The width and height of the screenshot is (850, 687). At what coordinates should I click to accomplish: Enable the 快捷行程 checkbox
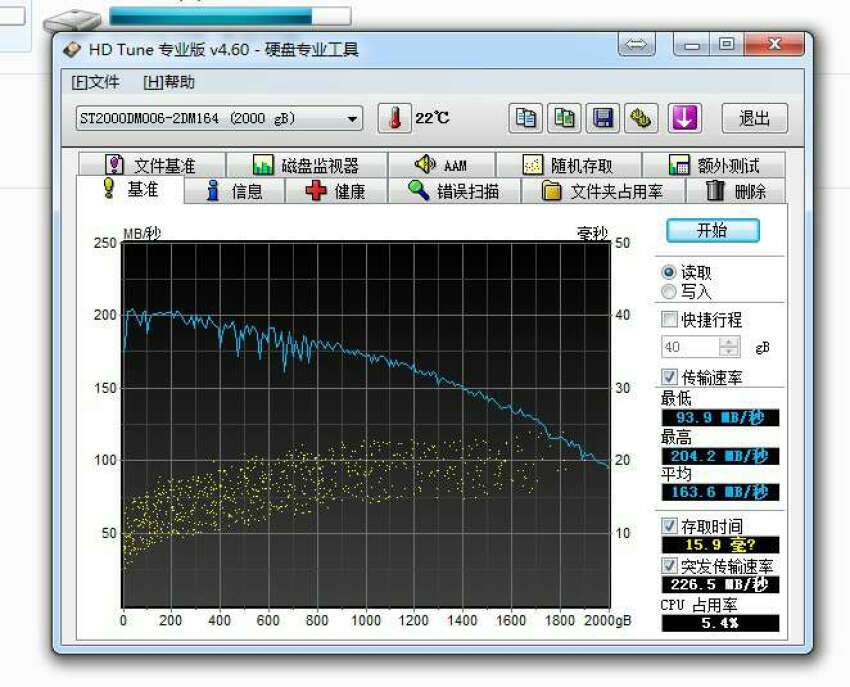tap(669, 319)
